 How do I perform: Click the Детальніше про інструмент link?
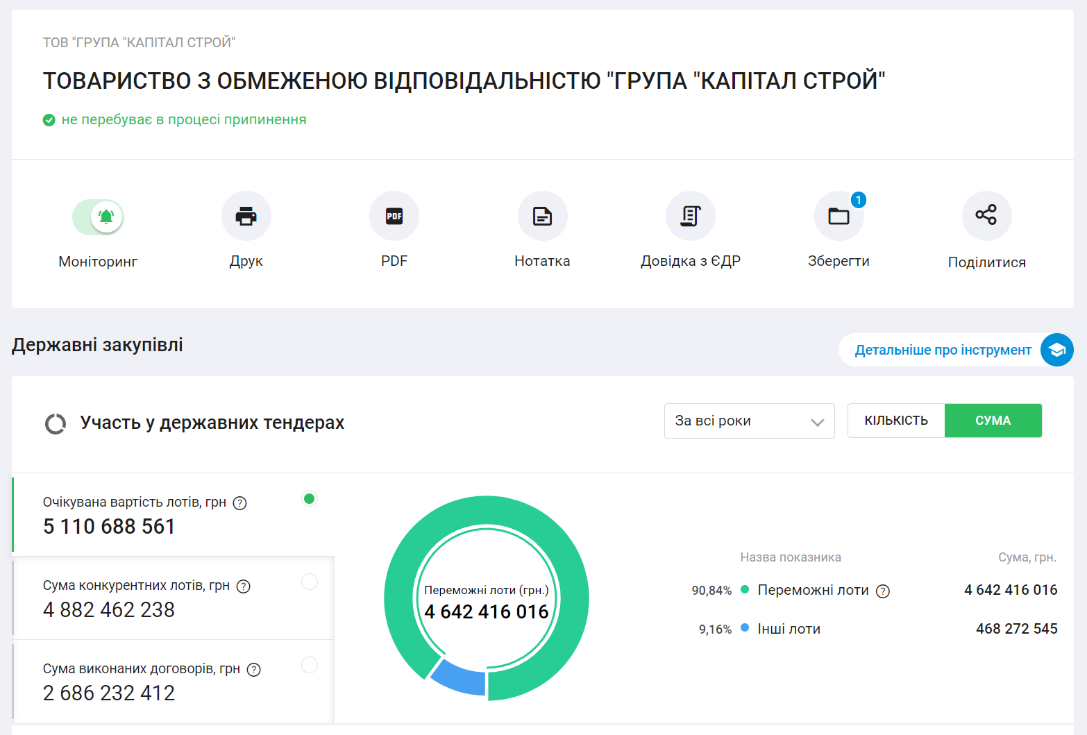click(942, 350)
